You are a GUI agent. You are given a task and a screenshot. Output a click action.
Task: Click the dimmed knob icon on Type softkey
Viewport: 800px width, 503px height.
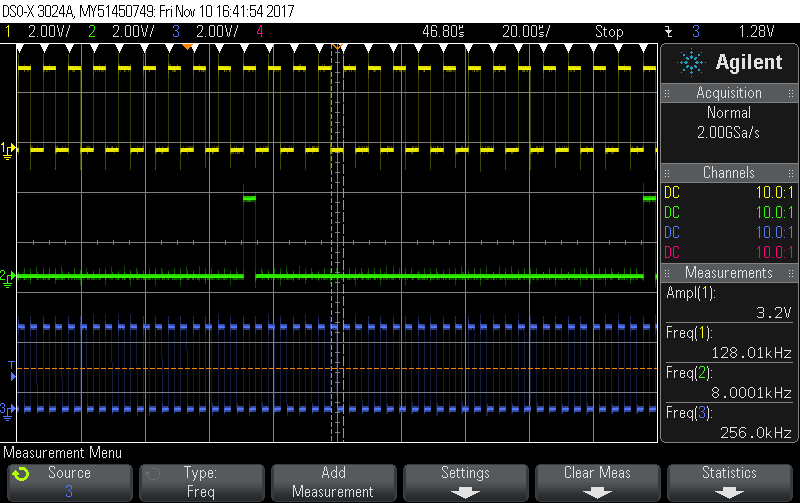[x=153, y=474]
